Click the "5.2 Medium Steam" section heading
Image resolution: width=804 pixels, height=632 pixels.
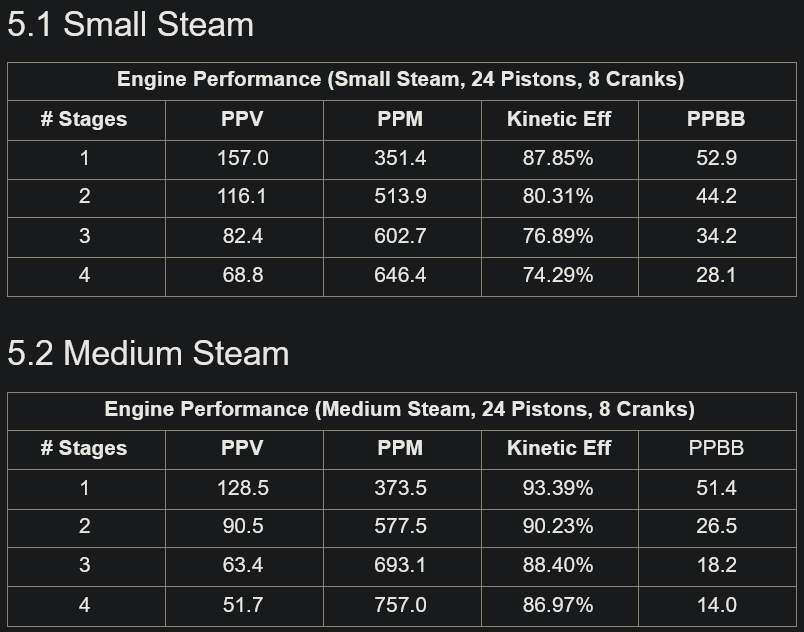tap(148, 354)
